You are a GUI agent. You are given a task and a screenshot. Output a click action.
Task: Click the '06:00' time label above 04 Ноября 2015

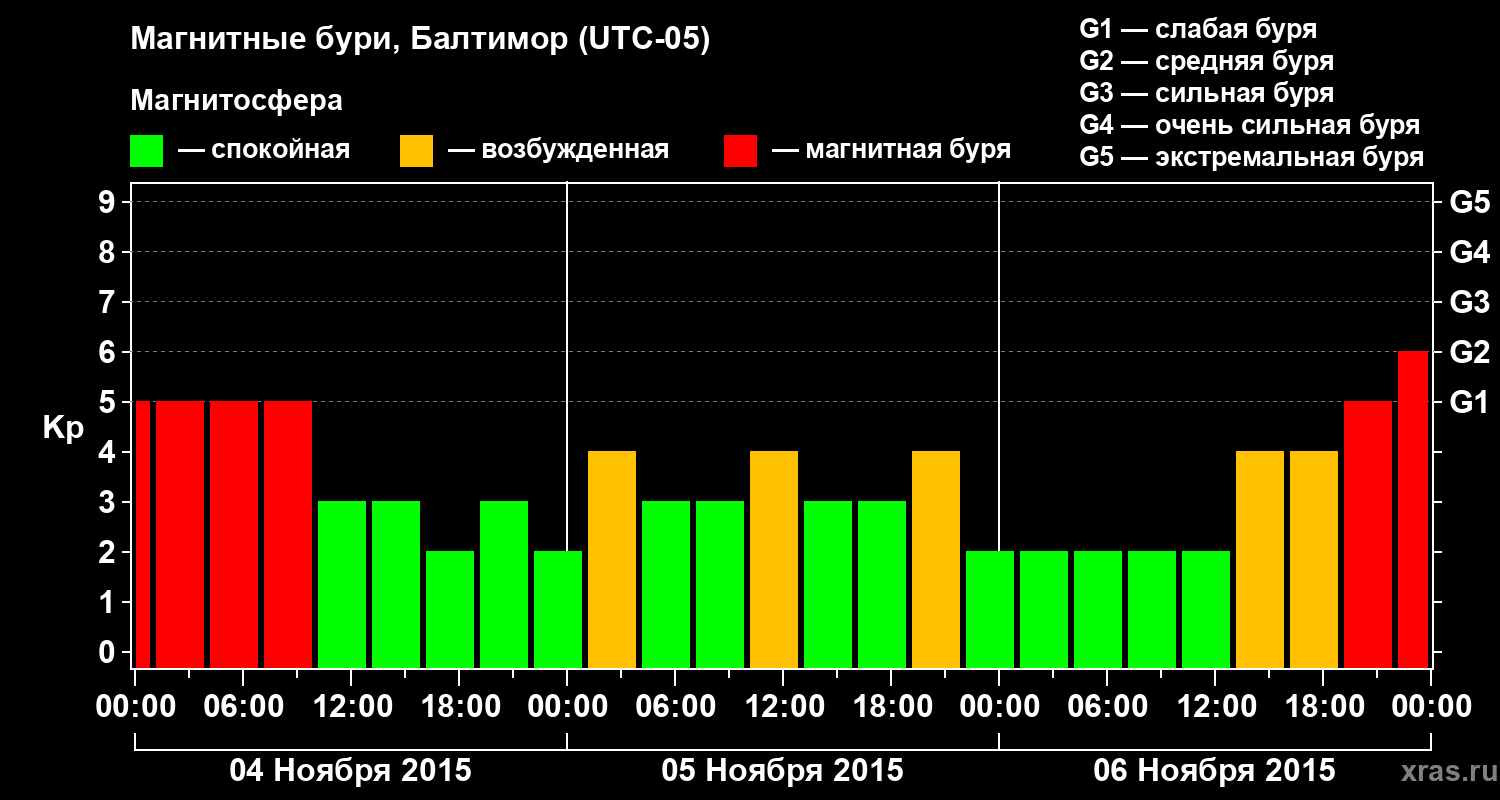click(242, 707)
